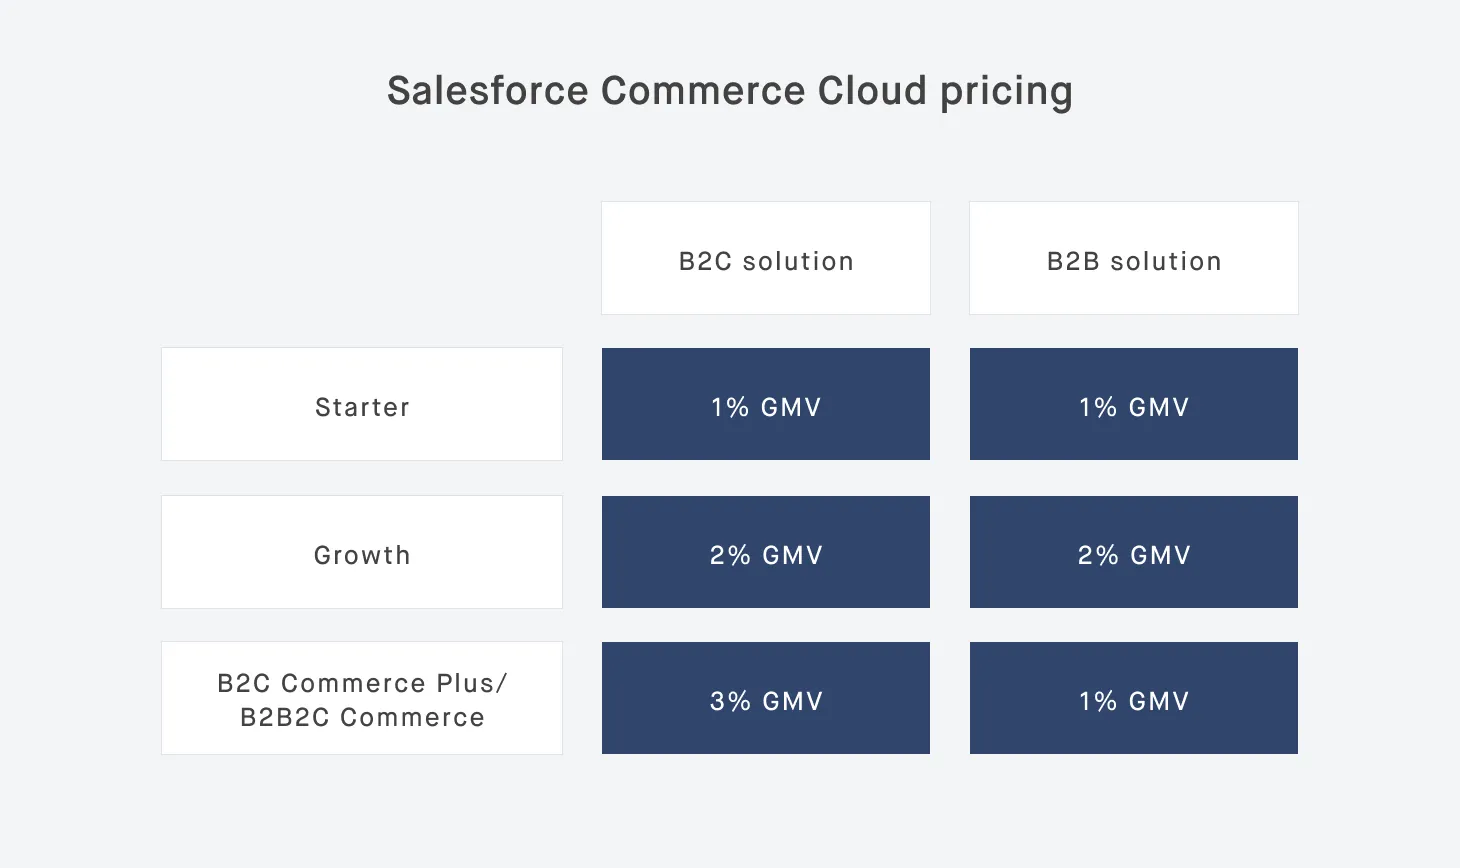The image size is (1460, 868).
Task: Choose Growth B2C solution 2% GMV cell
Action: (x=766, y=554)
